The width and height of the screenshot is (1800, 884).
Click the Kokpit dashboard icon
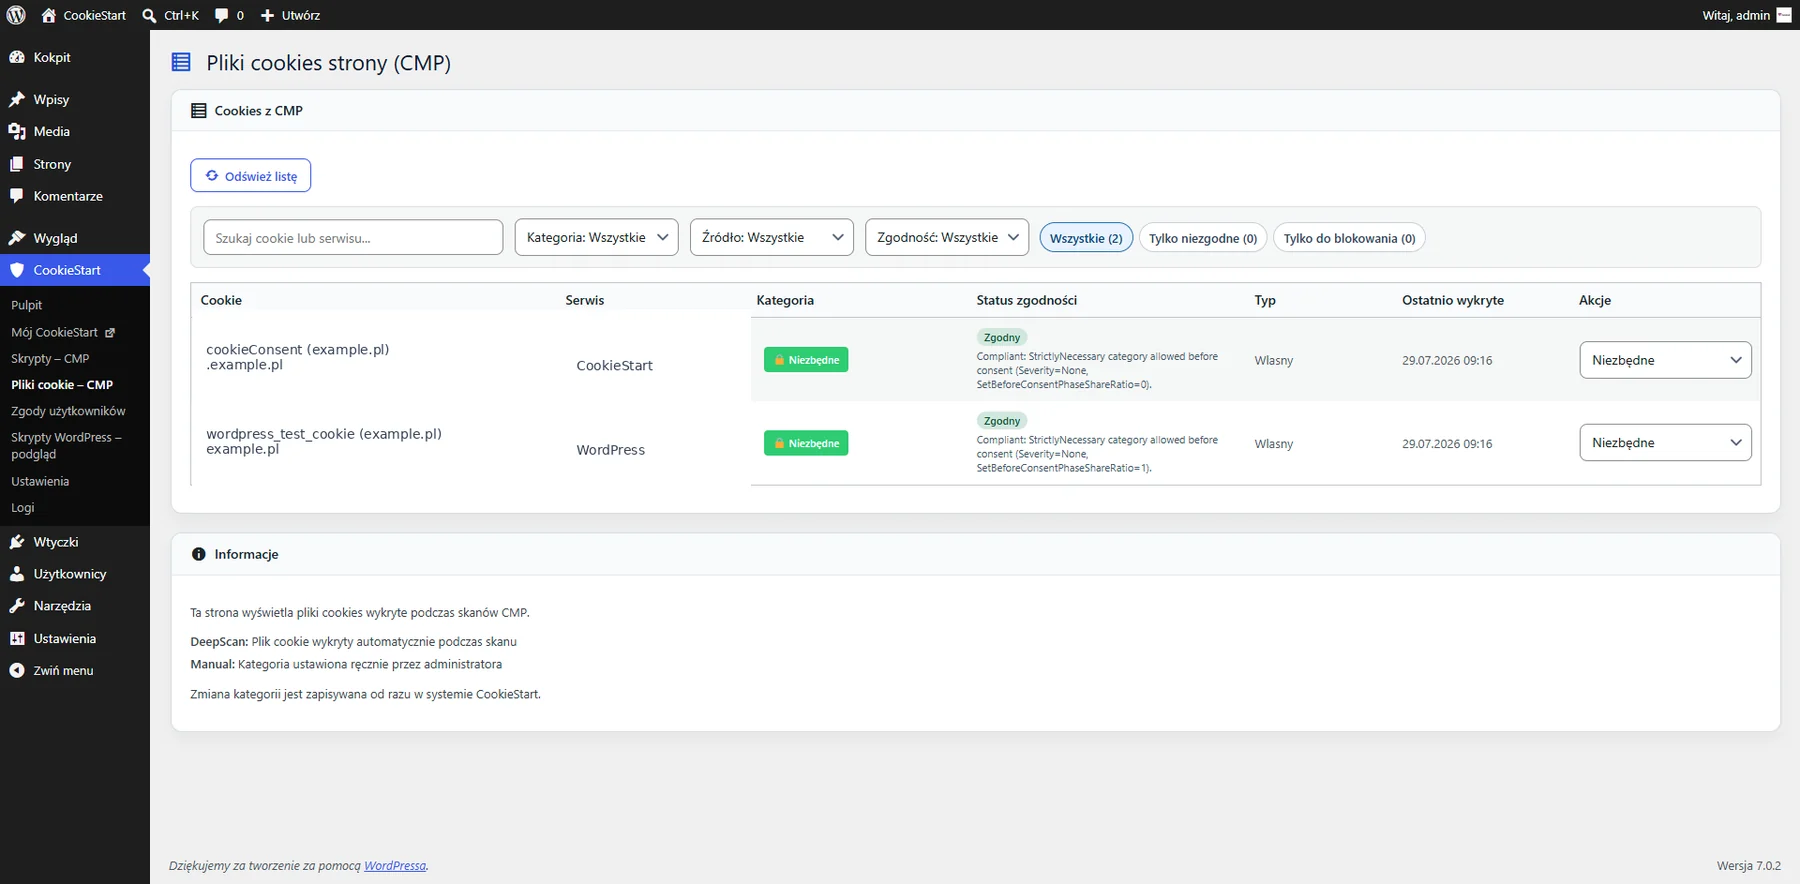coord(17,57)
